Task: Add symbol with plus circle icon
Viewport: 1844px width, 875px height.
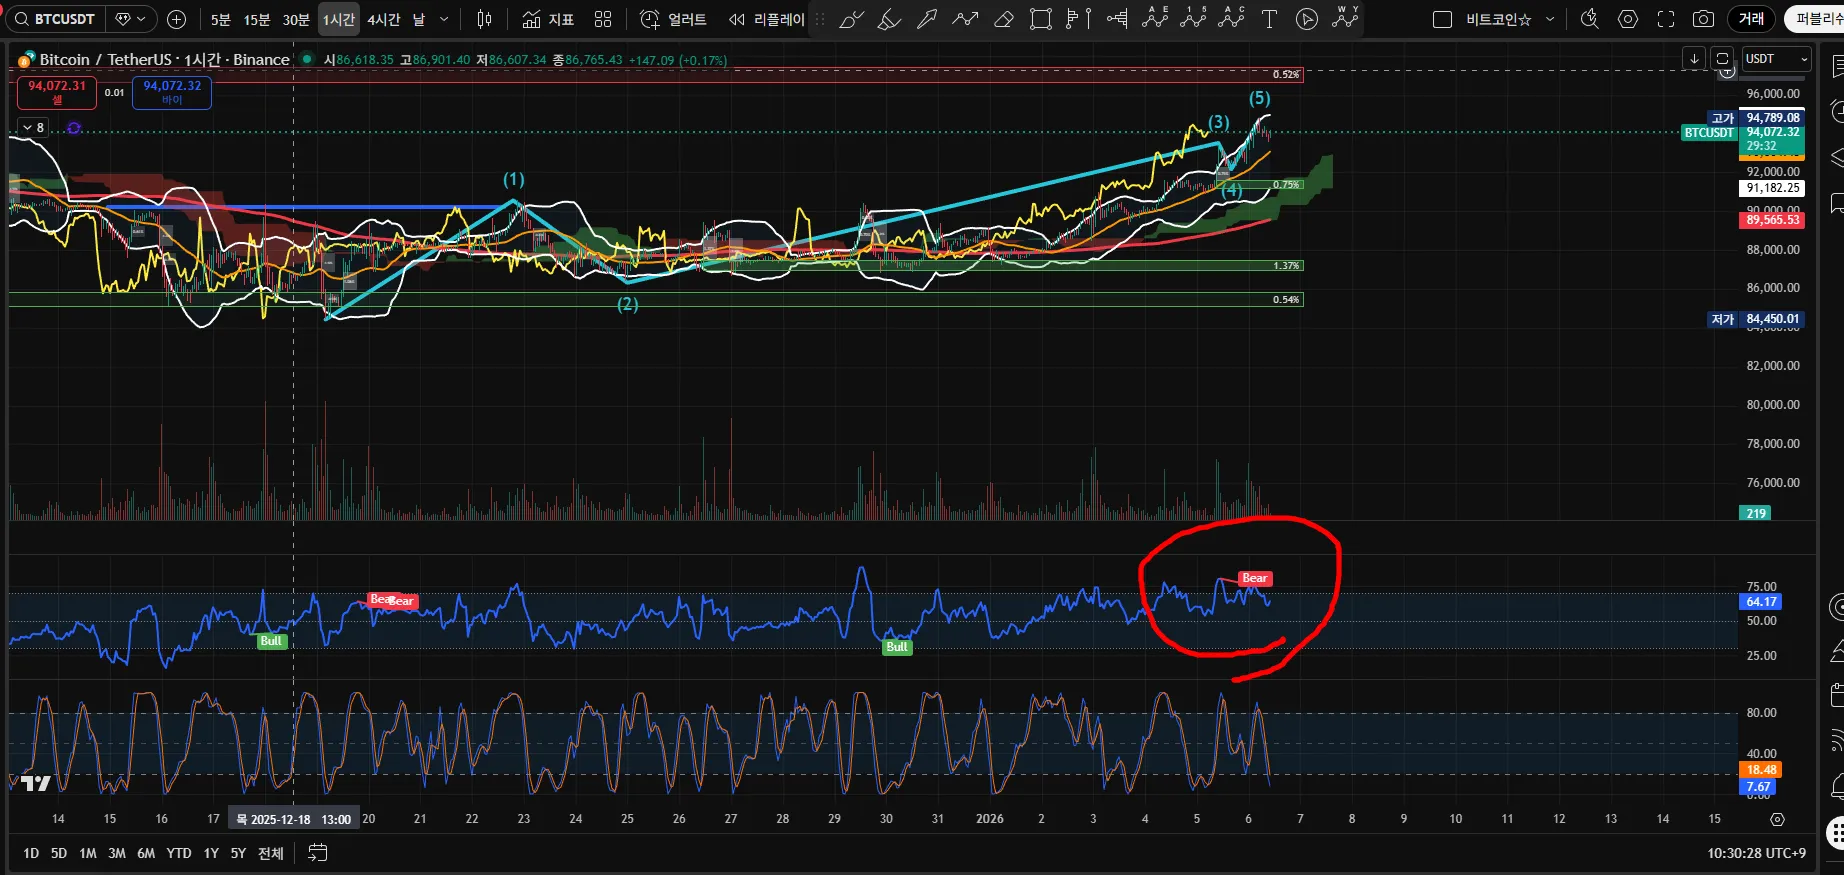Action: [x=177, y=19]
